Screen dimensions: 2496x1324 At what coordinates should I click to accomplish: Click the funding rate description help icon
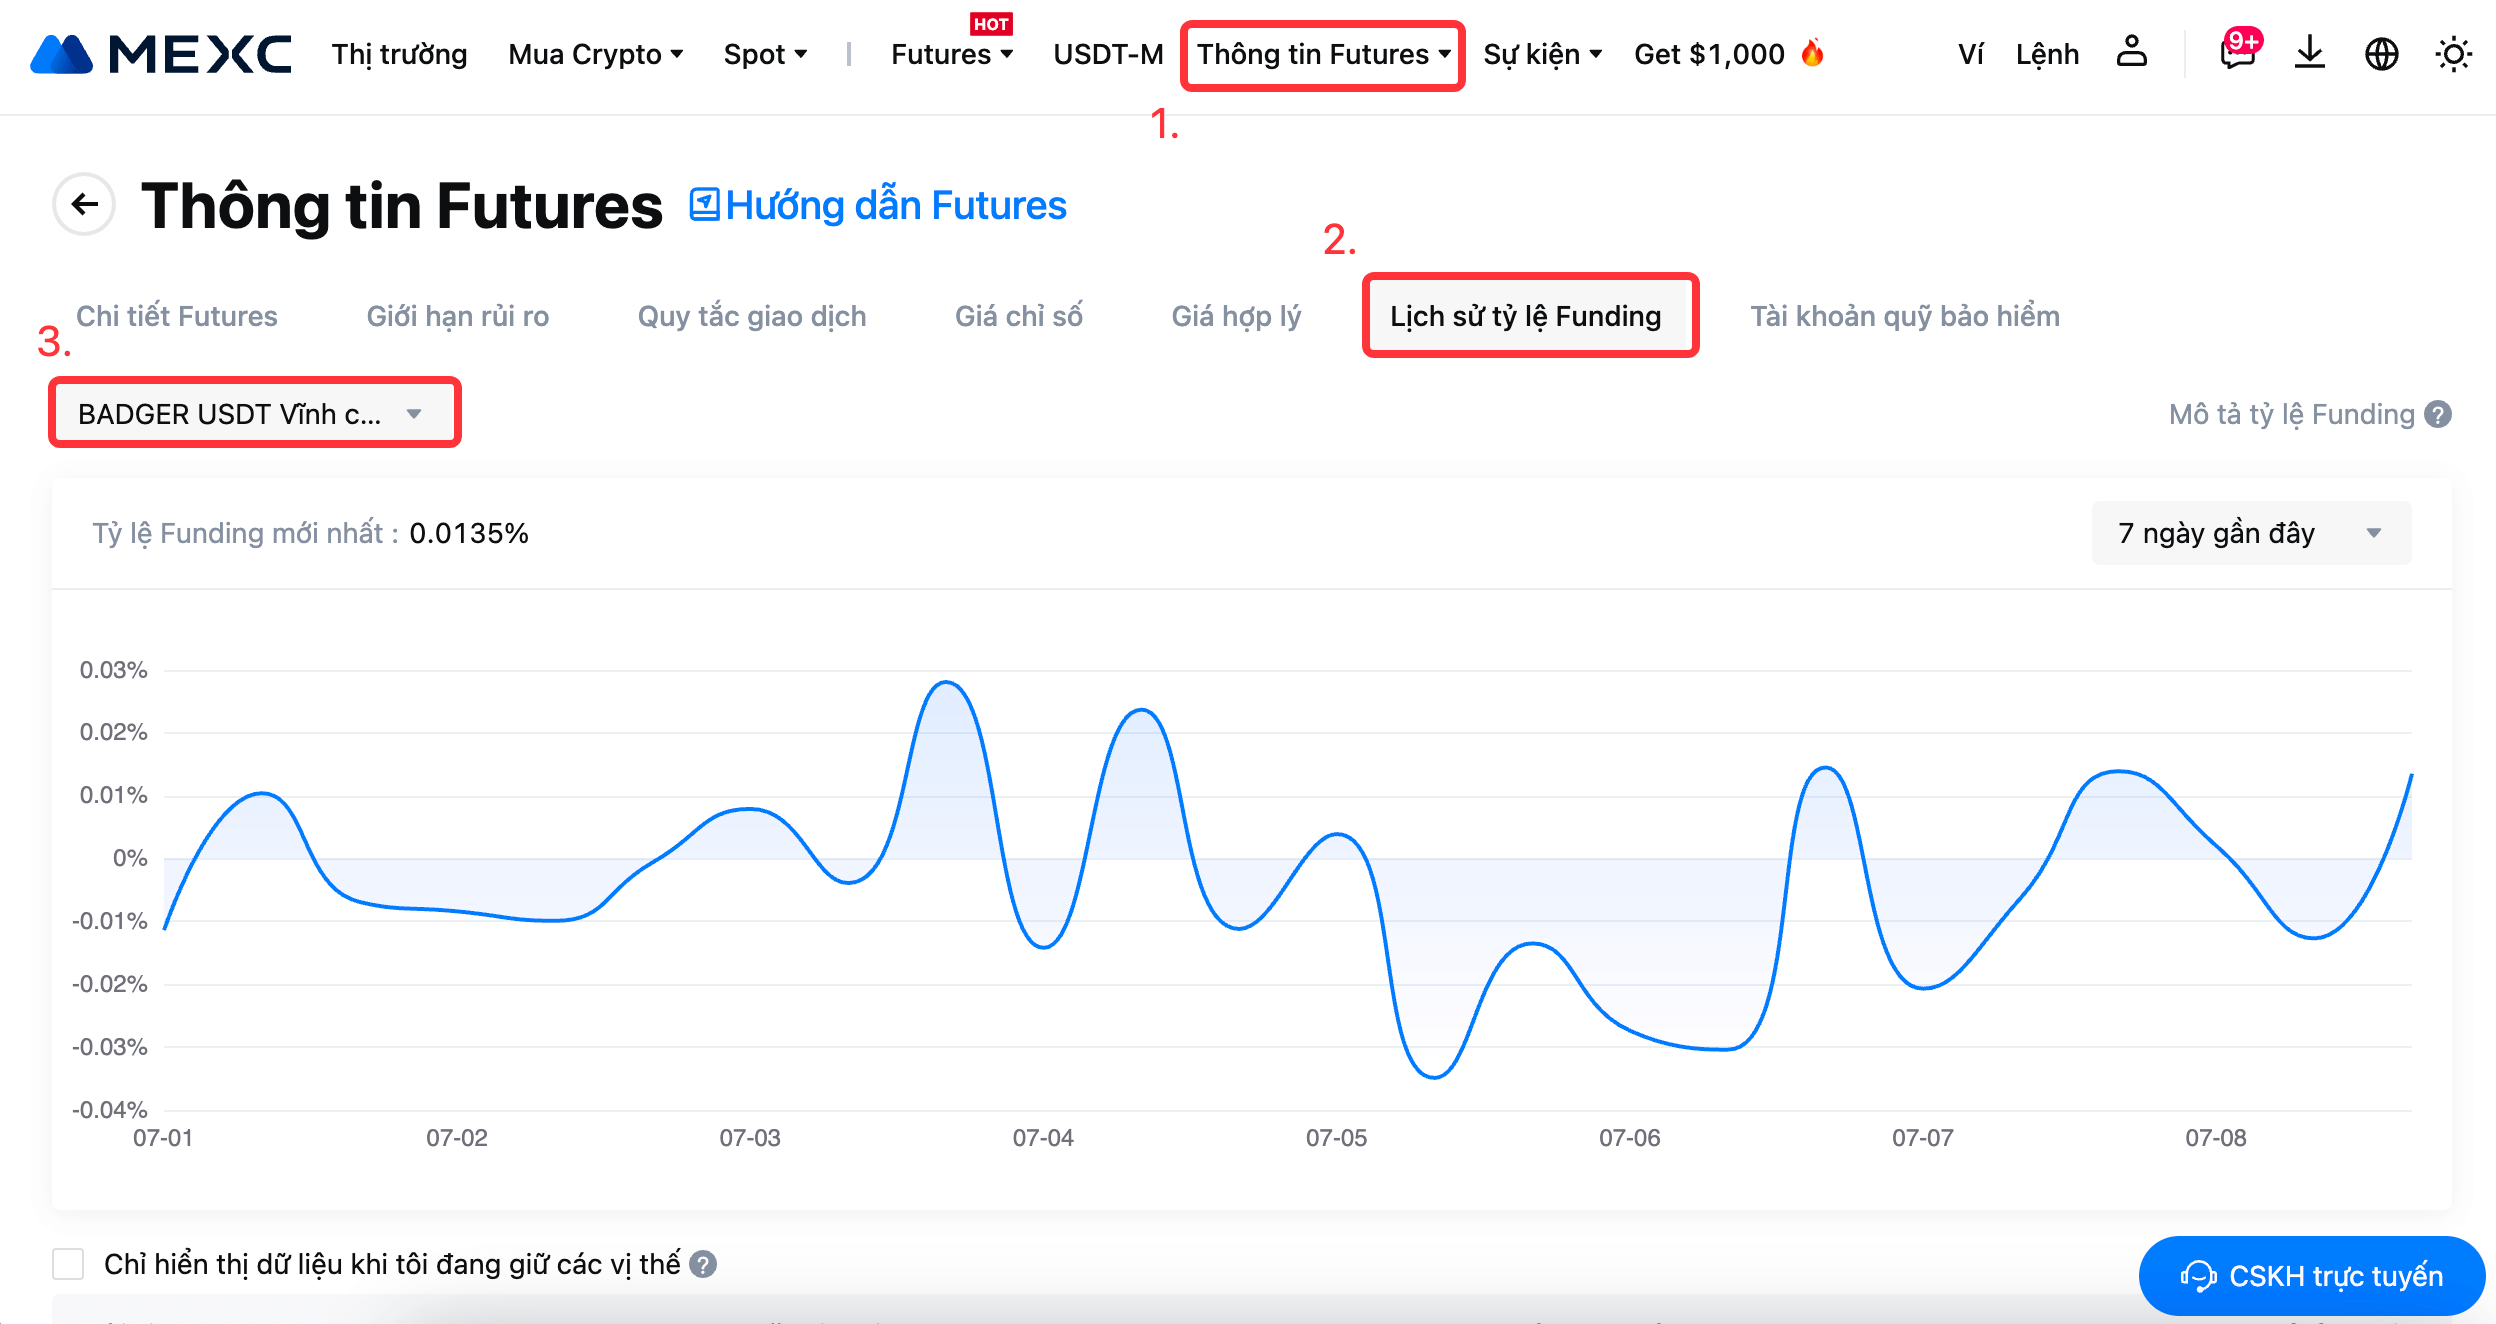click(x=2439, y=414)
